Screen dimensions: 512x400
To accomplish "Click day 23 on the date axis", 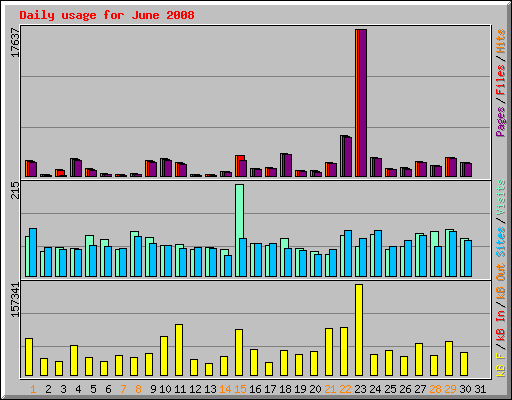I will [360, 389].
